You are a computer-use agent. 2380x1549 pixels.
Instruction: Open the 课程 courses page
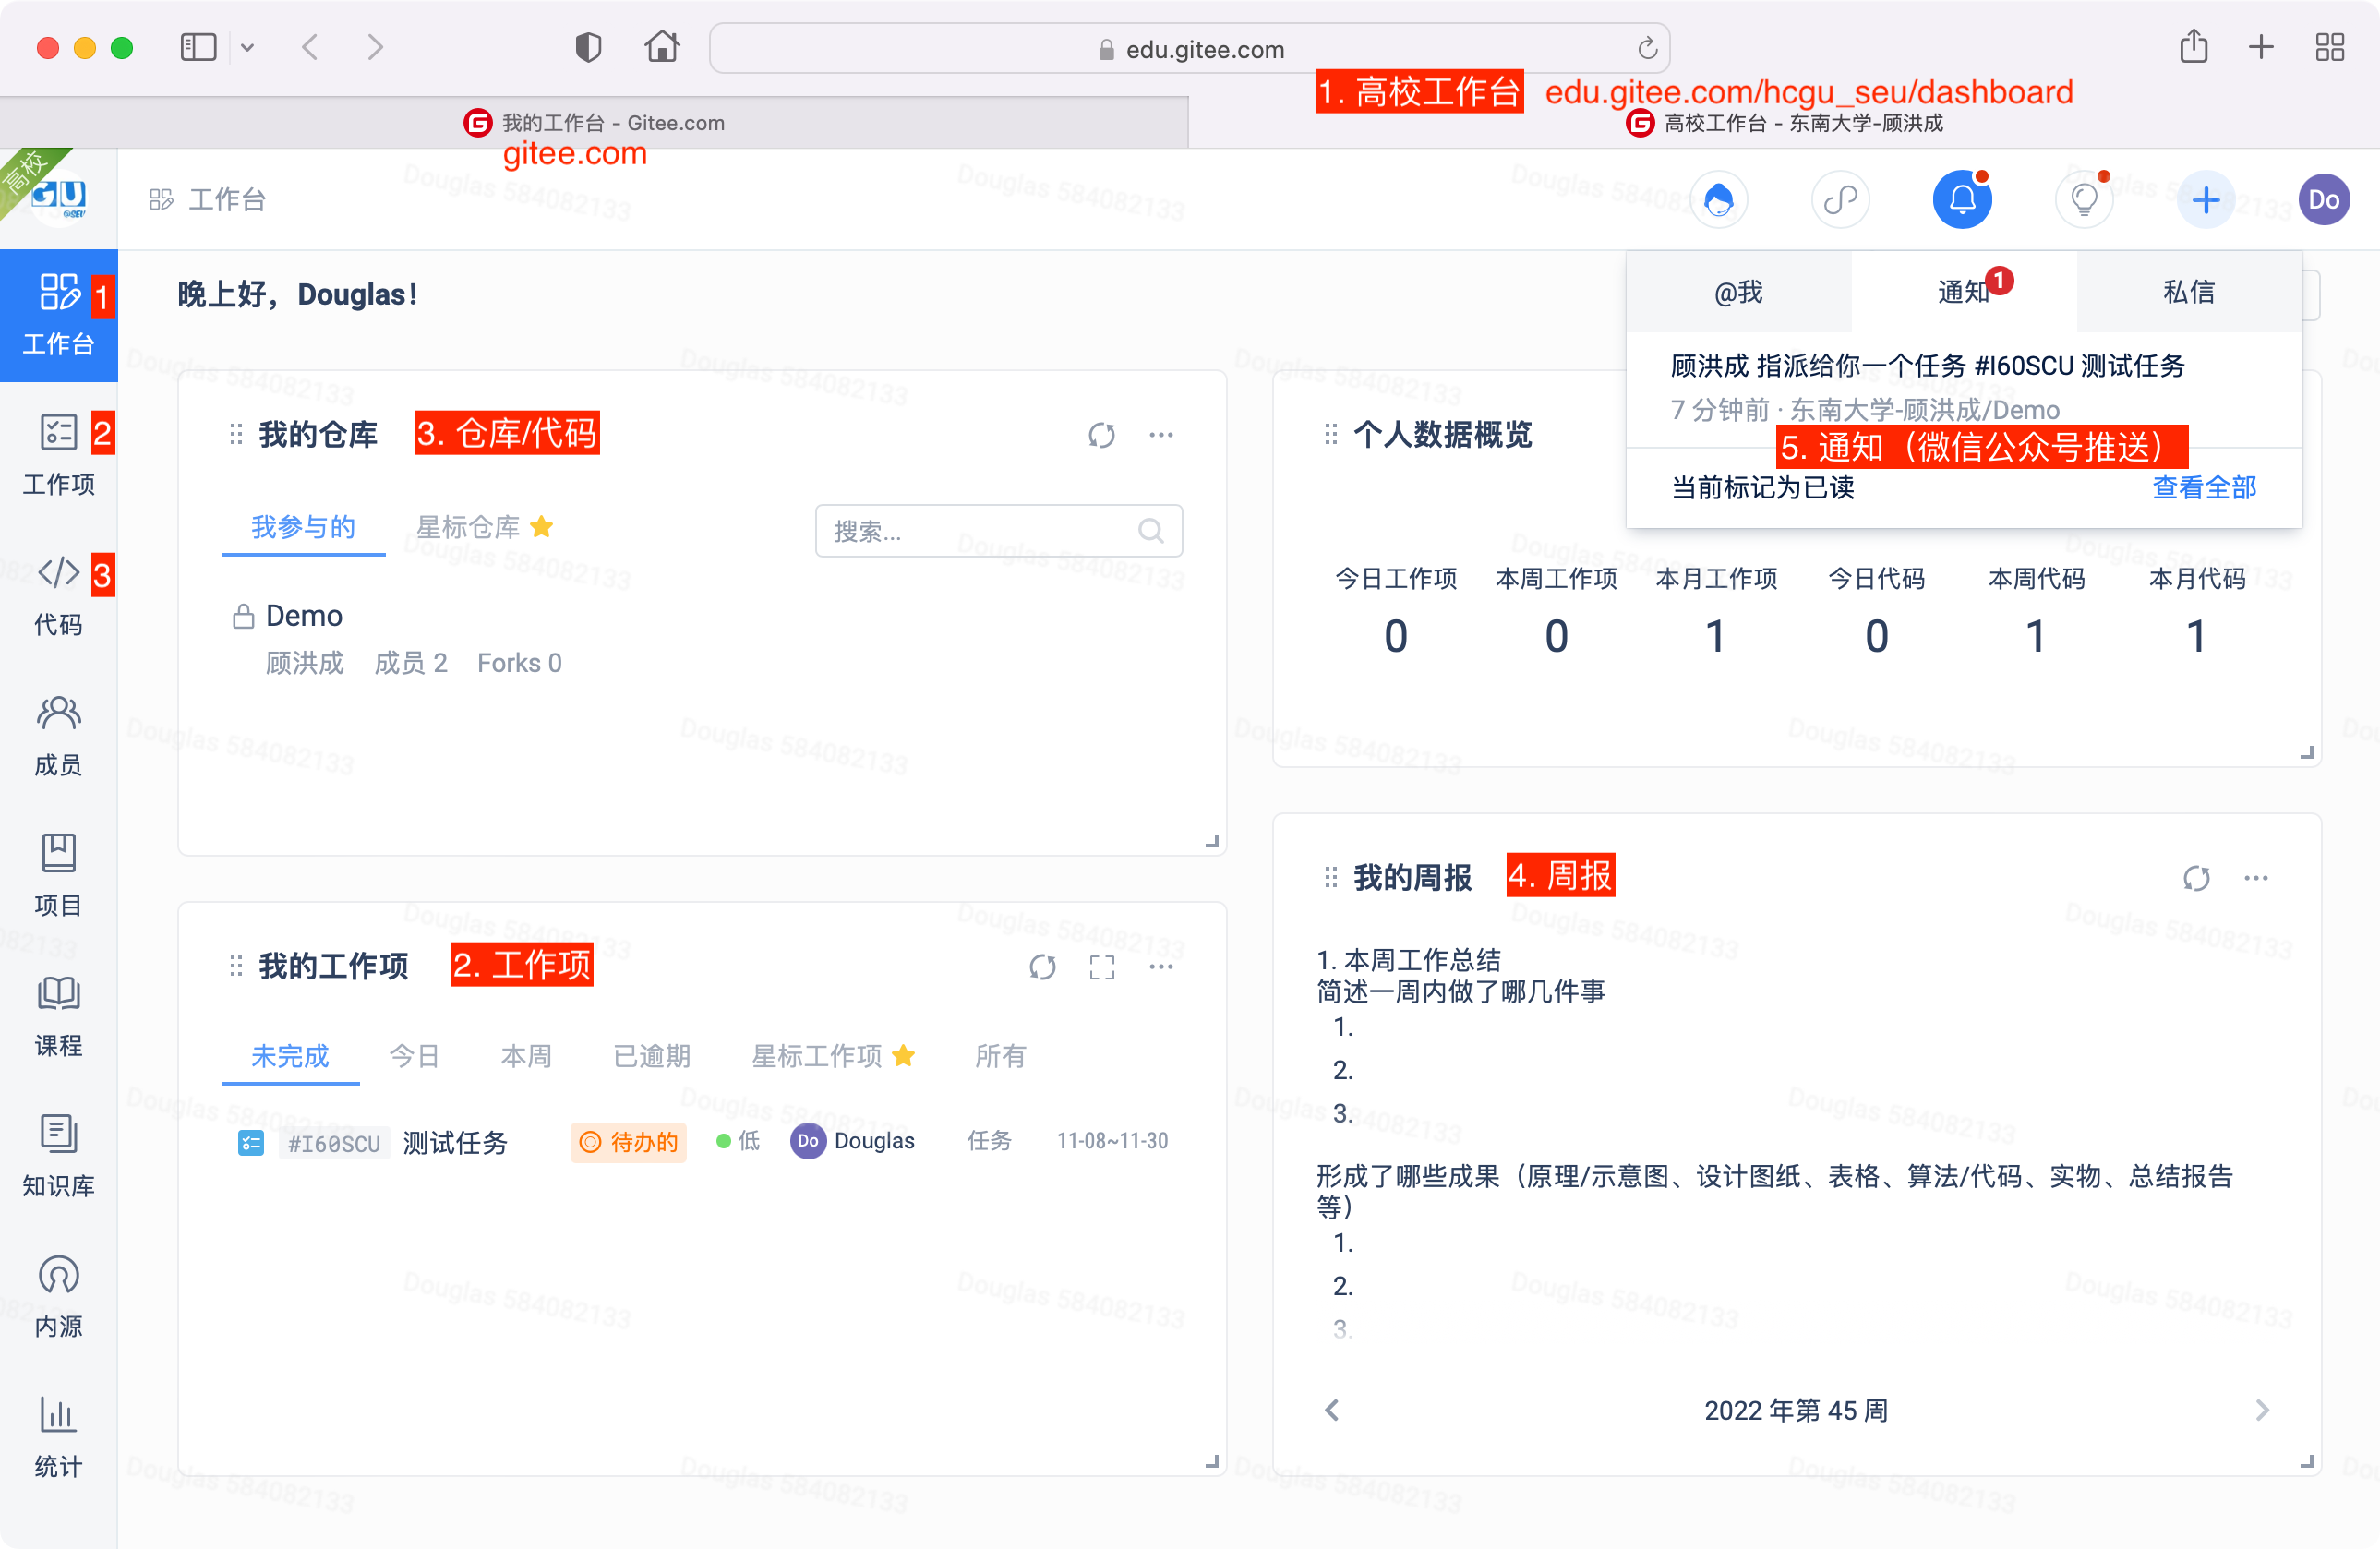tap(58, 1016)
